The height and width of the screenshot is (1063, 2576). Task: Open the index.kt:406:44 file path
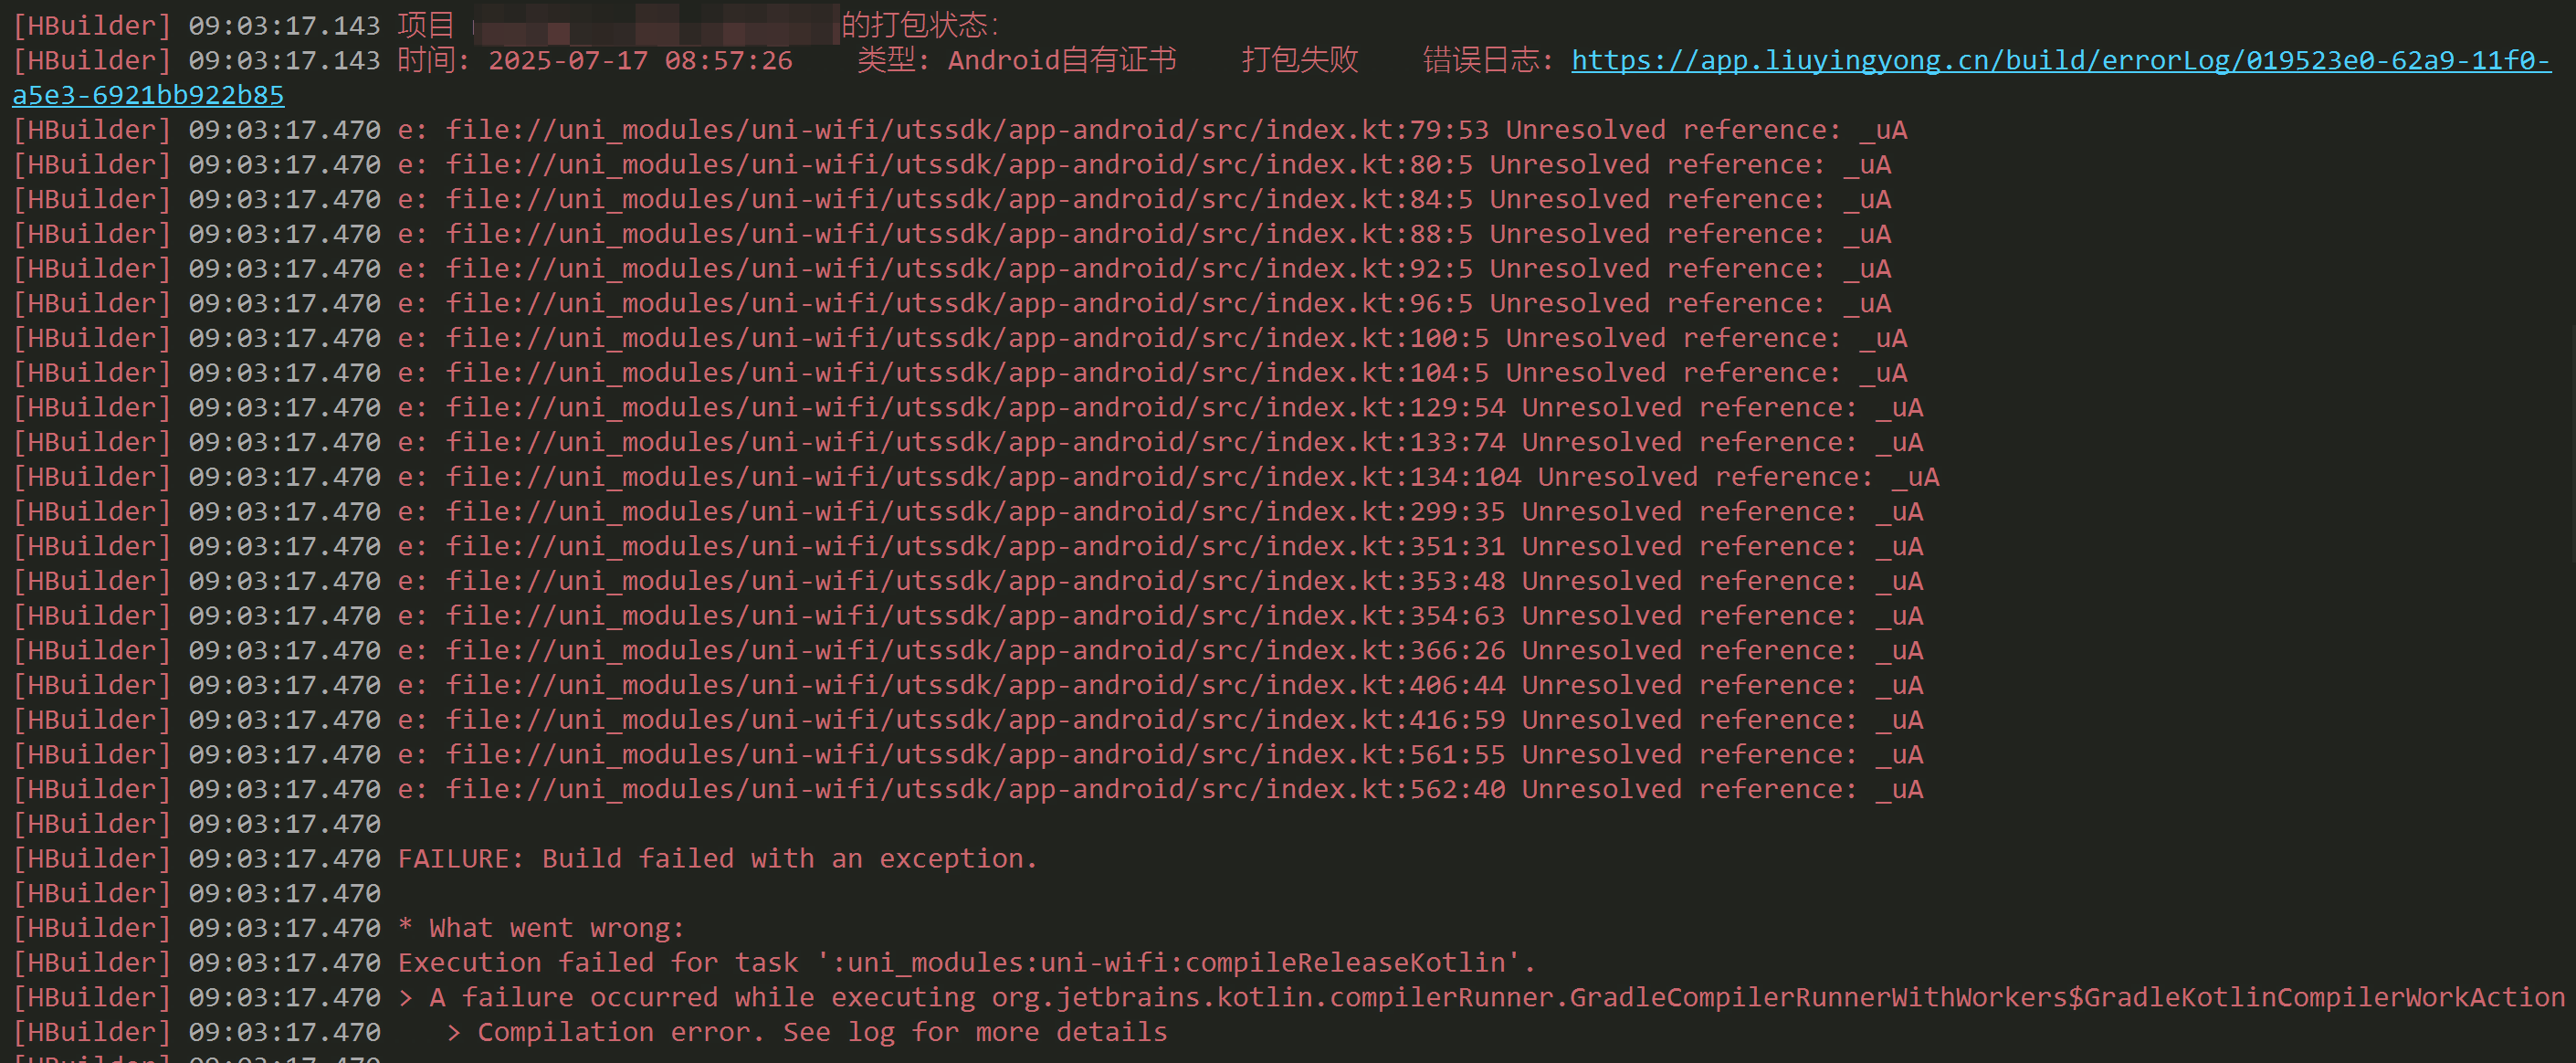tap(974, 685)
